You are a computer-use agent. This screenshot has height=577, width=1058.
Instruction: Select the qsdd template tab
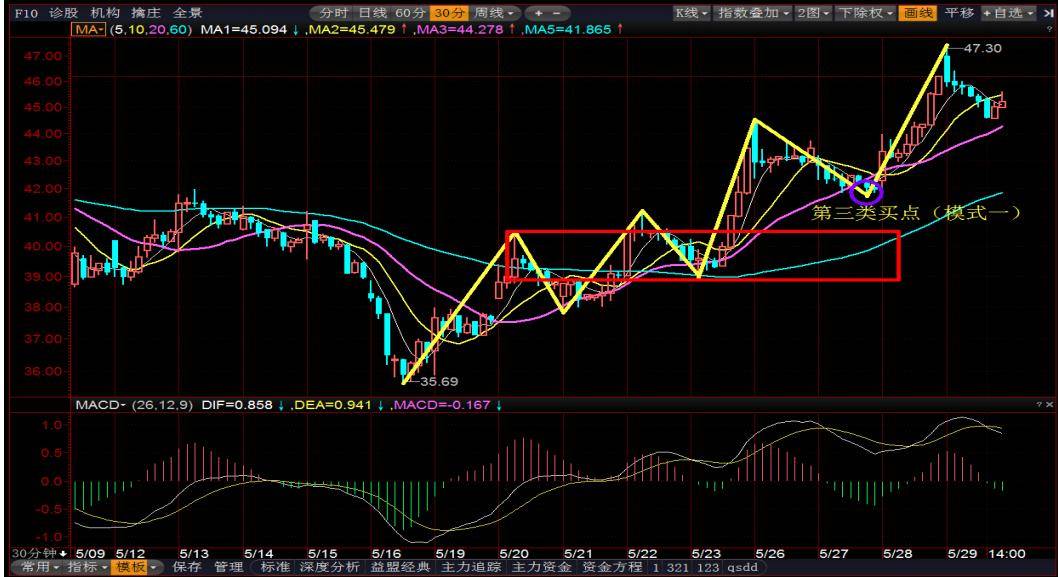pos(741,568)
